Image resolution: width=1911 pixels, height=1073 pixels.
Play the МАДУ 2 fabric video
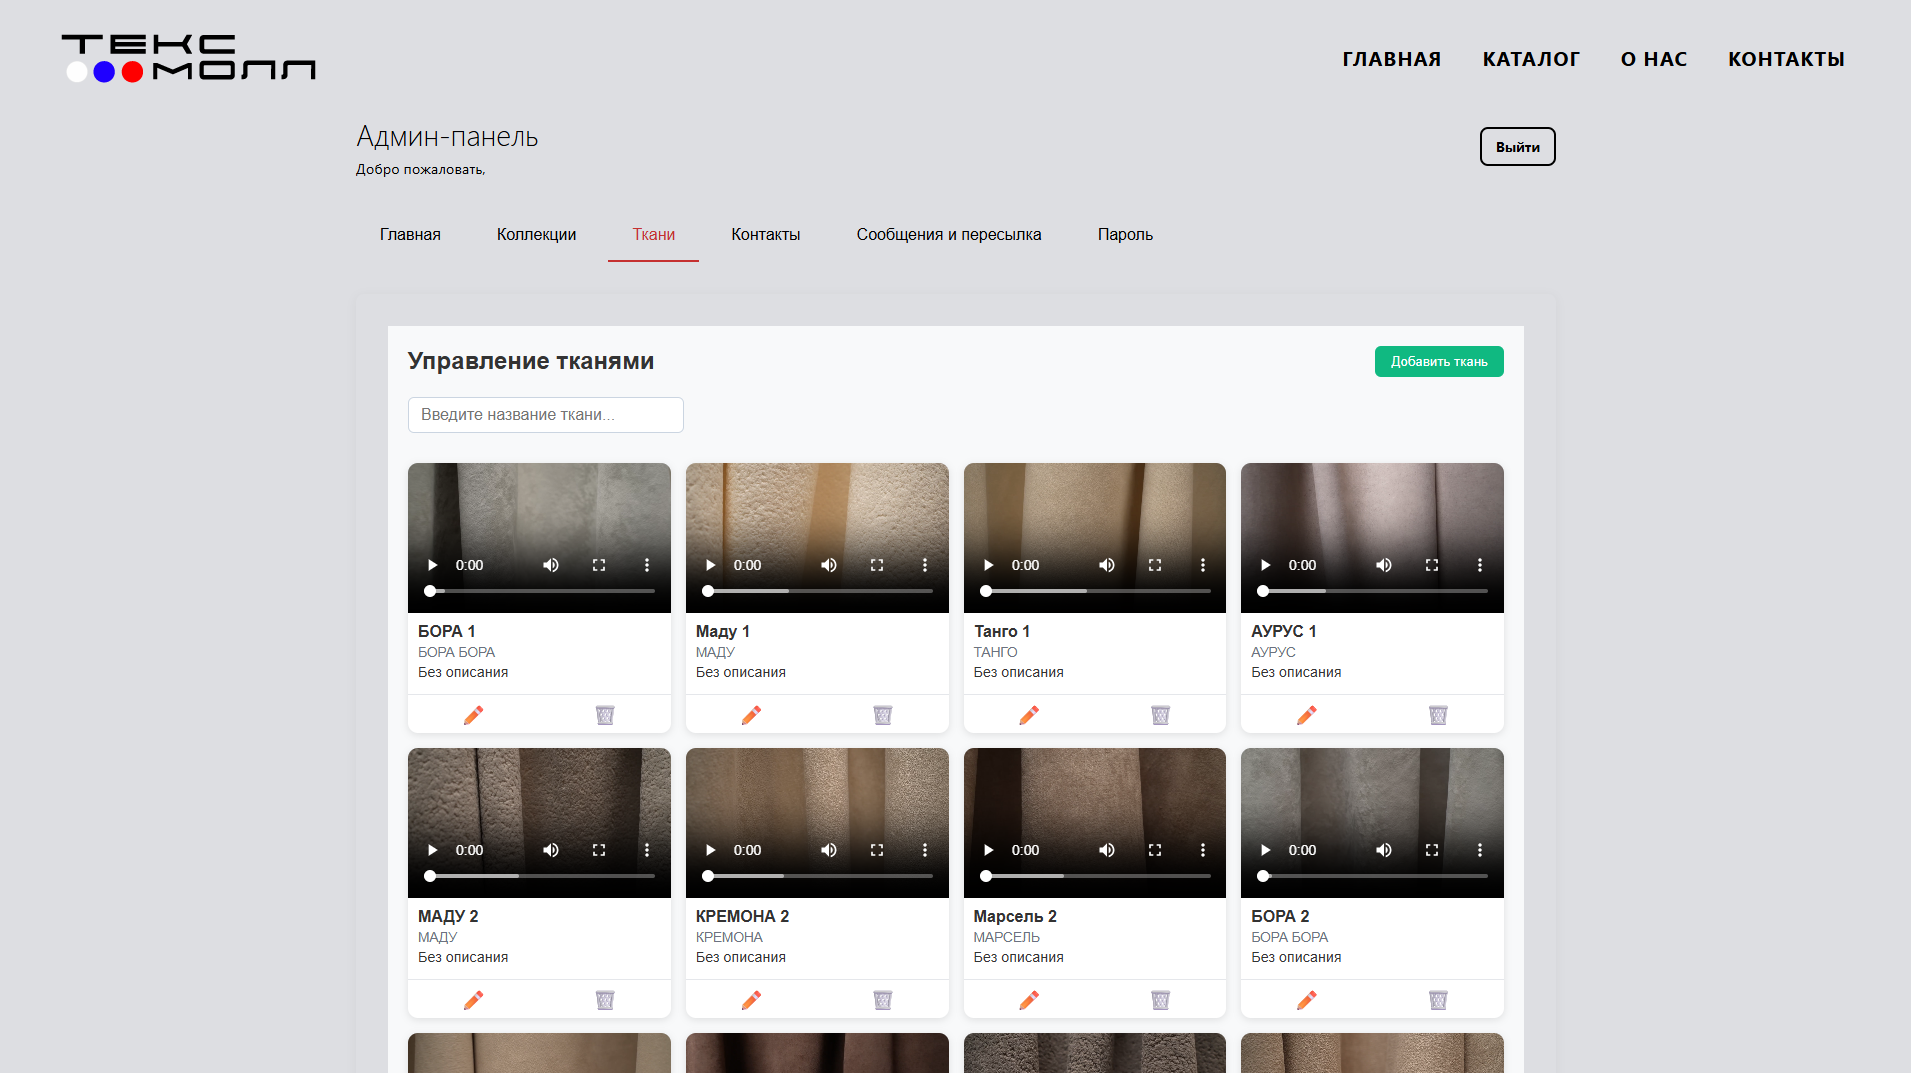(x=432, y=850)
